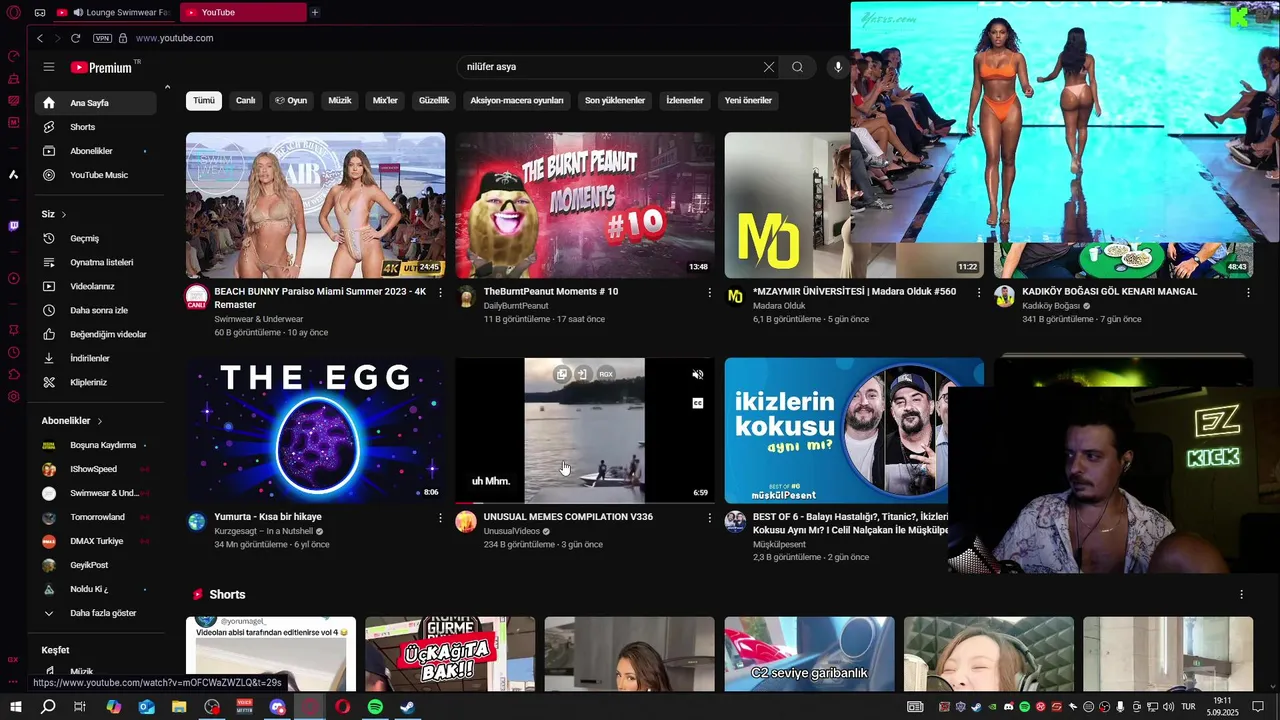This screenshot has height=720, width=1280.
Task: Select the Müzik filter chip
Action: tap(340, 101)
